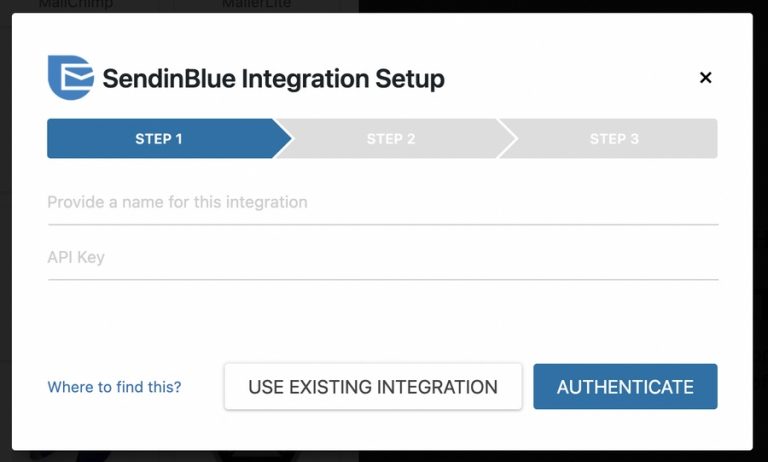Click the SendinBlue logo icon
Viewport: 768px width, 462px height.
[70, 77]
